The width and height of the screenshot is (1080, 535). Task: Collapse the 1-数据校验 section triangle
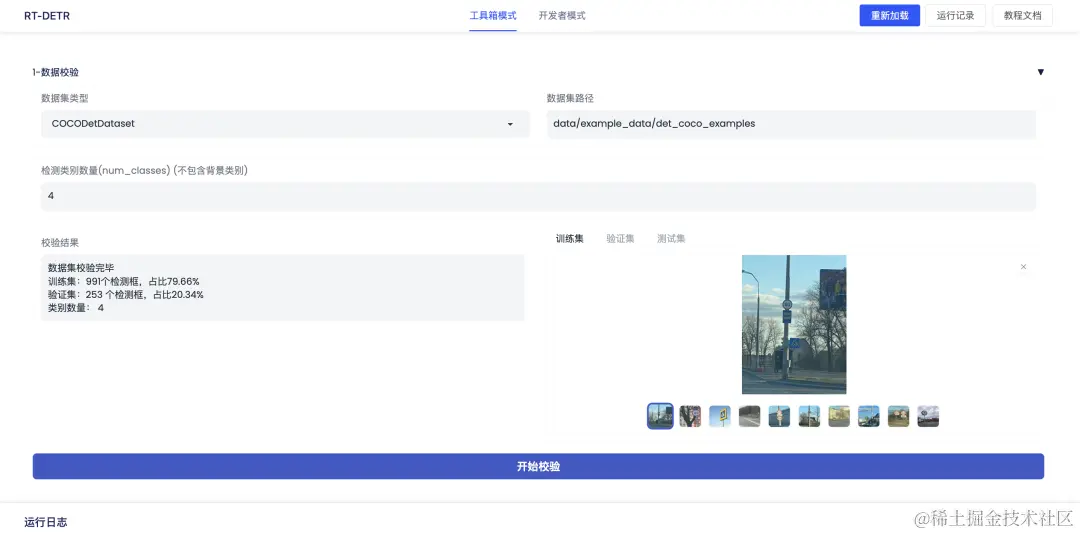pos(1040,72)
